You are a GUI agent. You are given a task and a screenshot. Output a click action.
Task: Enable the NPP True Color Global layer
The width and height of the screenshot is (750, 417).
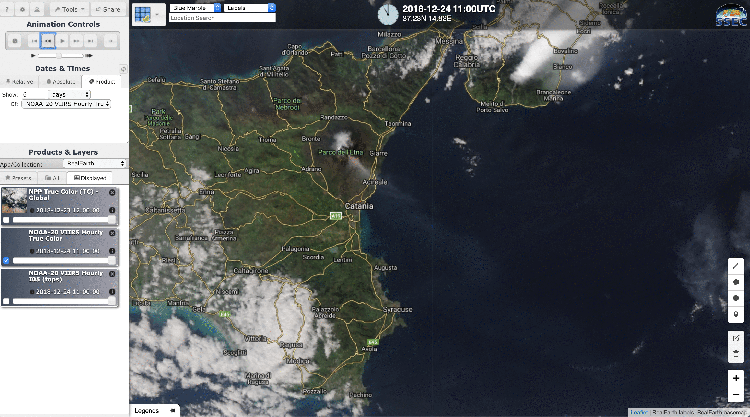pyautogui.click(x=7, y=220)
